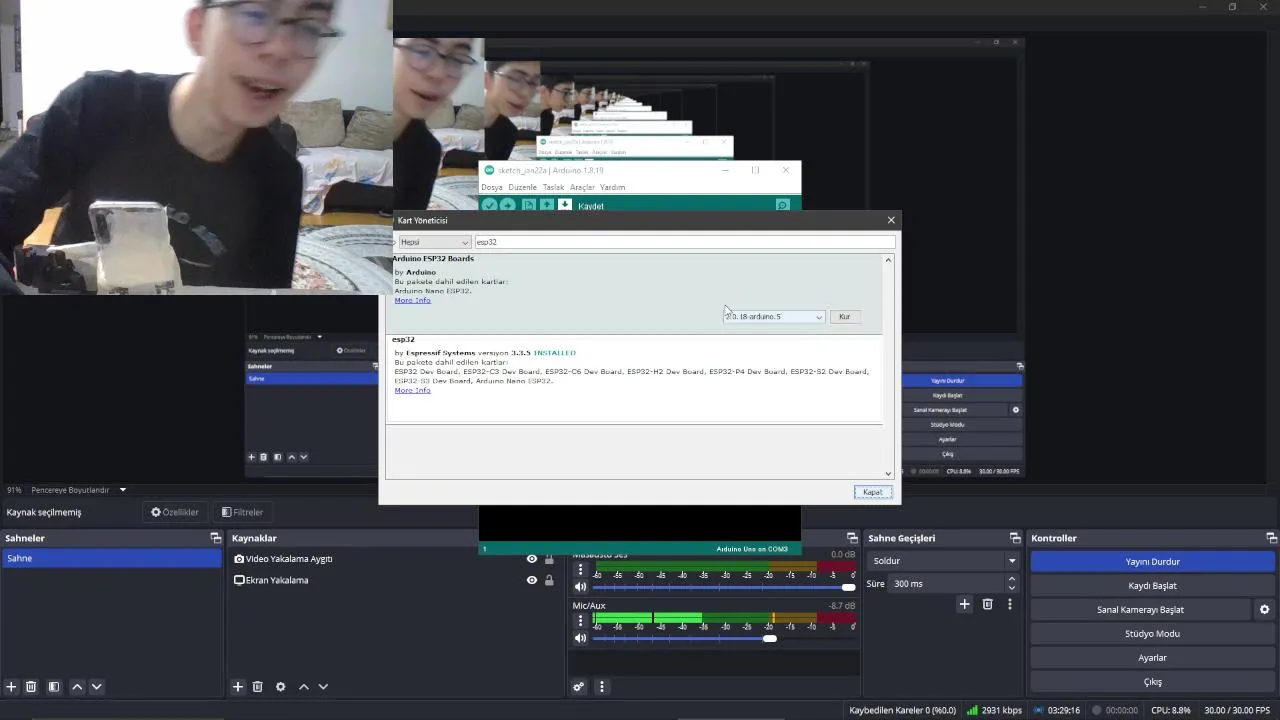The height and width of the screenshot is (720, 1280).
Task: Open advanced audio properties gears icon
Action: [x=578, y=687]
